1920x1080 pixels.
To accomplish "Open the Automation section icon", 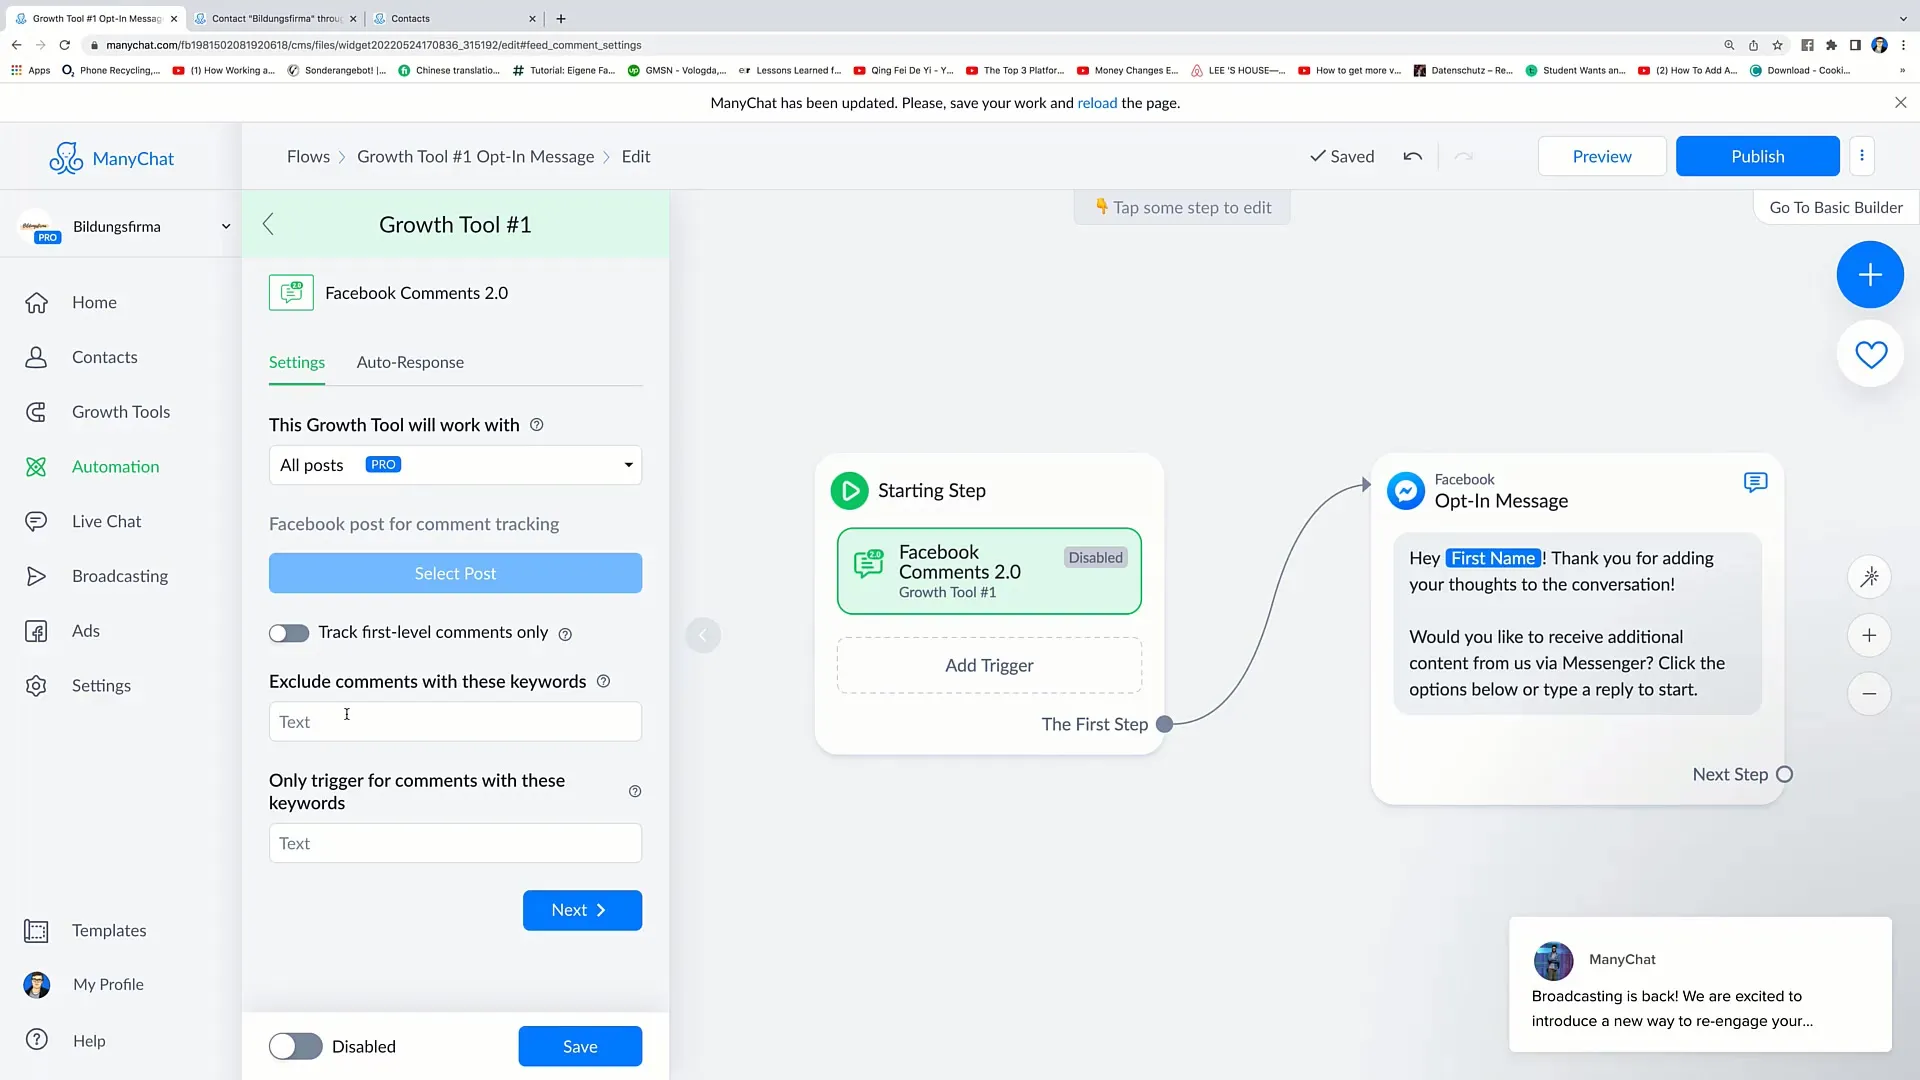I will (x=36, y=465).
